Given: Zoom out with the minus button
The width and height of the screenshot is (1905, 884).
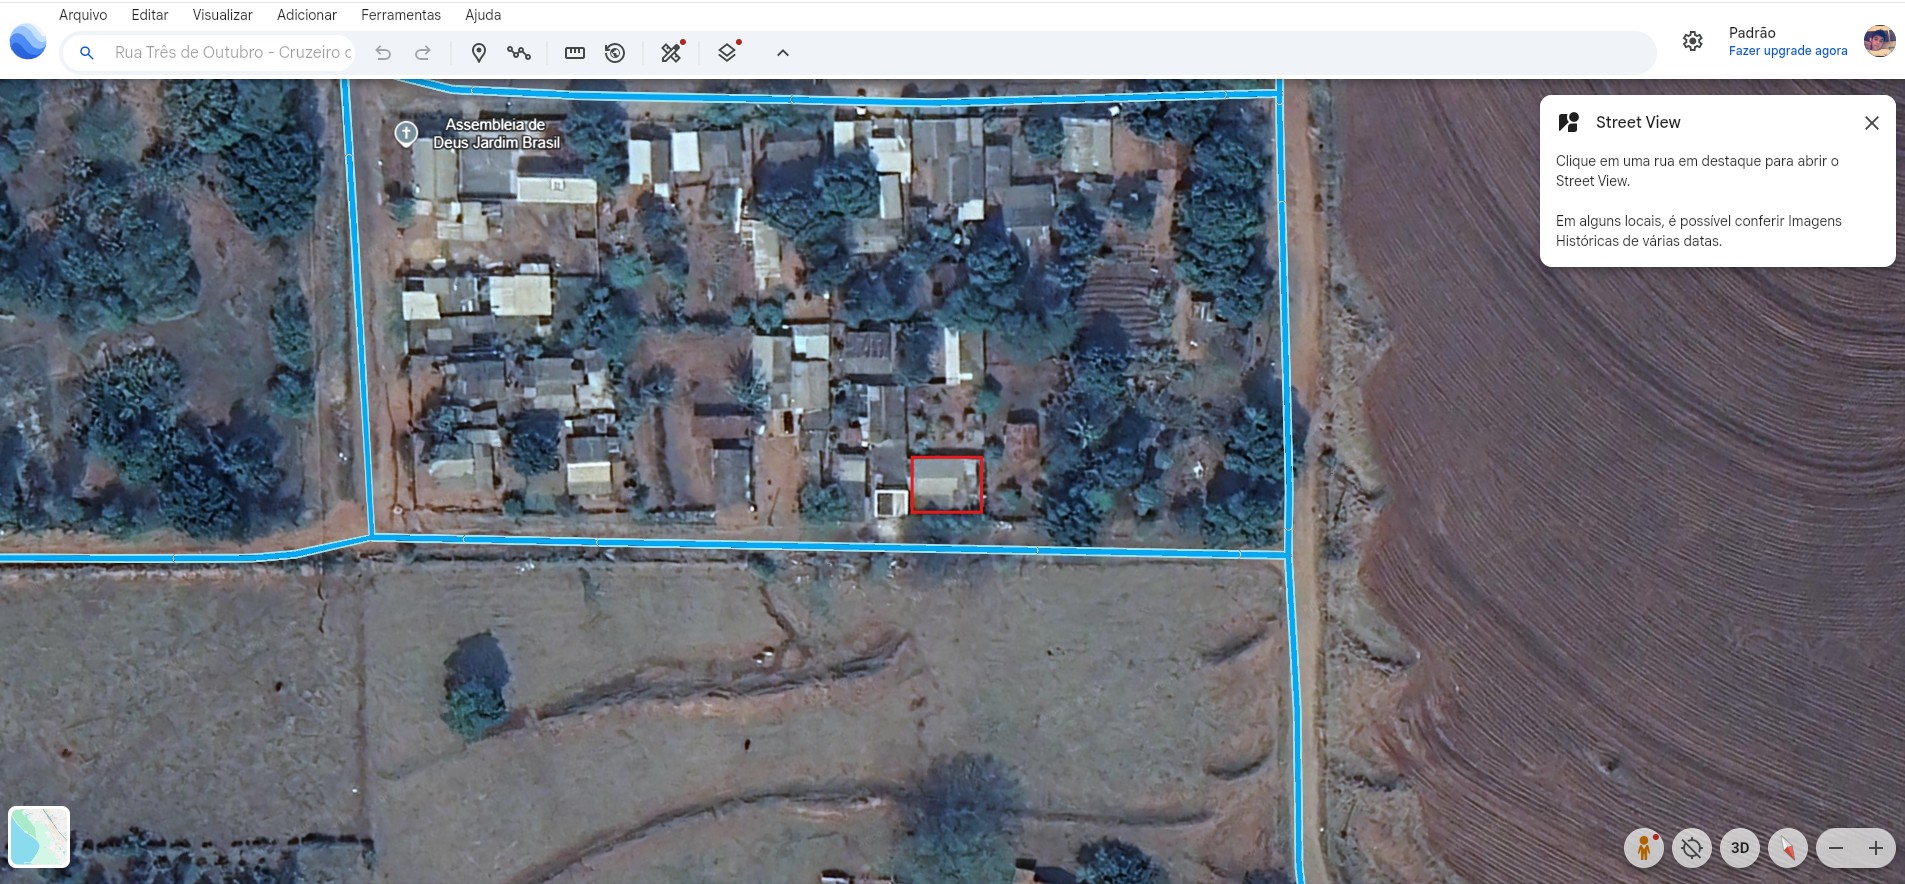Looking at the screenshot, I should [1836, 848].
